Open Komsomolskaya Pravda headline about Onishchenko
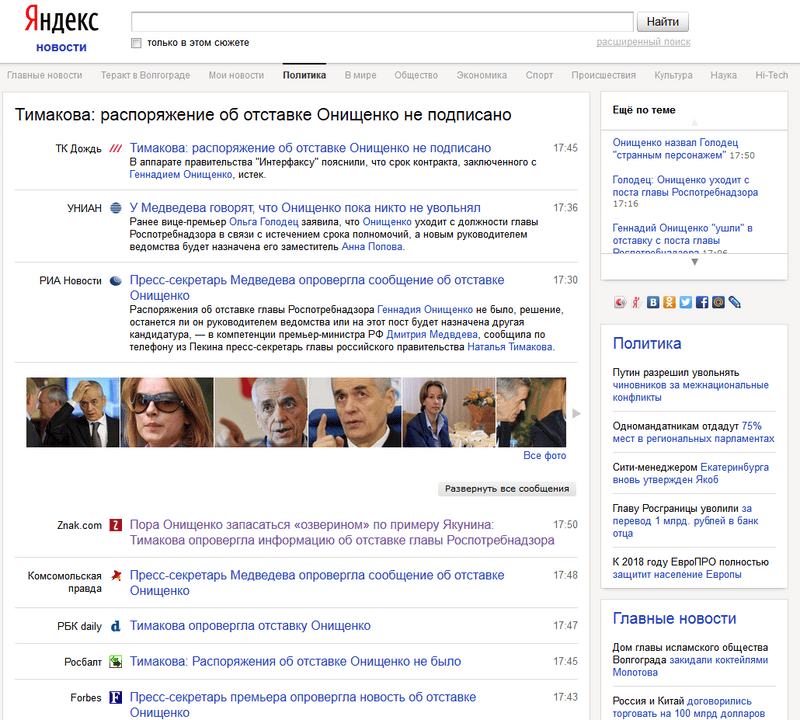The image size is (800, 720). [x=317, y=583]
